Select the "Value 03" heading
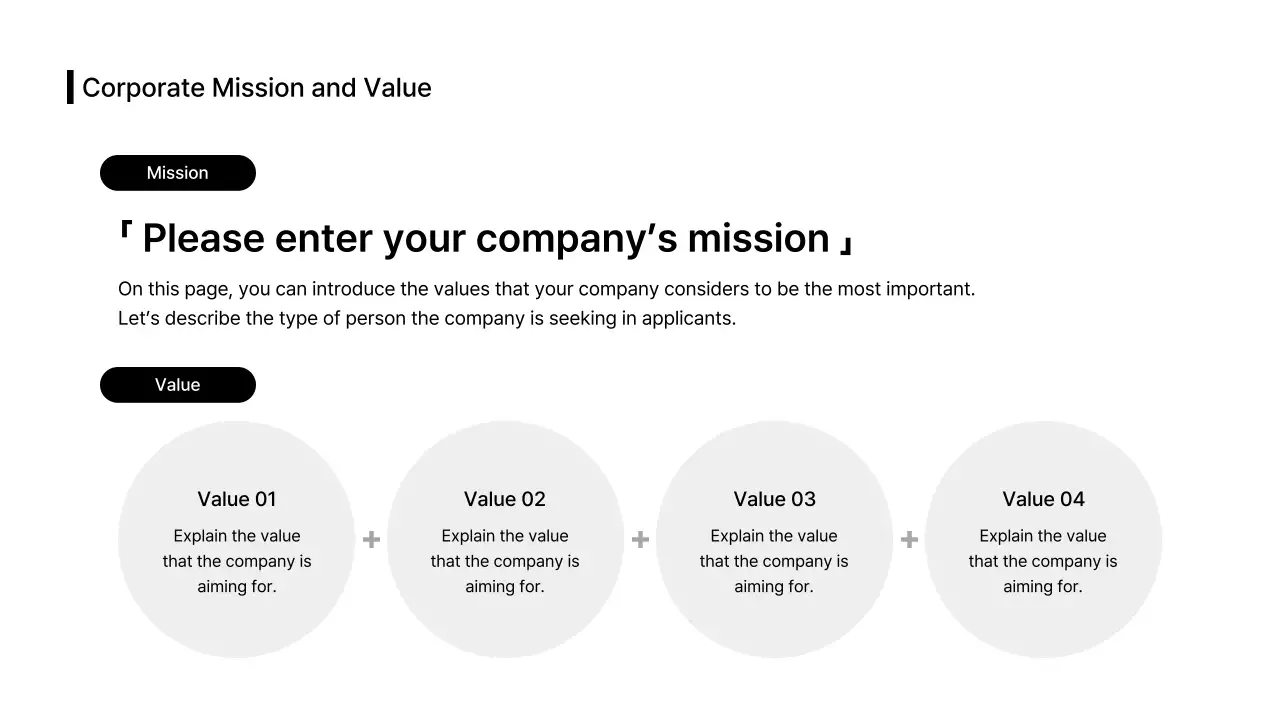Viewport: 1280px width, 720px height. click(775, 499)
